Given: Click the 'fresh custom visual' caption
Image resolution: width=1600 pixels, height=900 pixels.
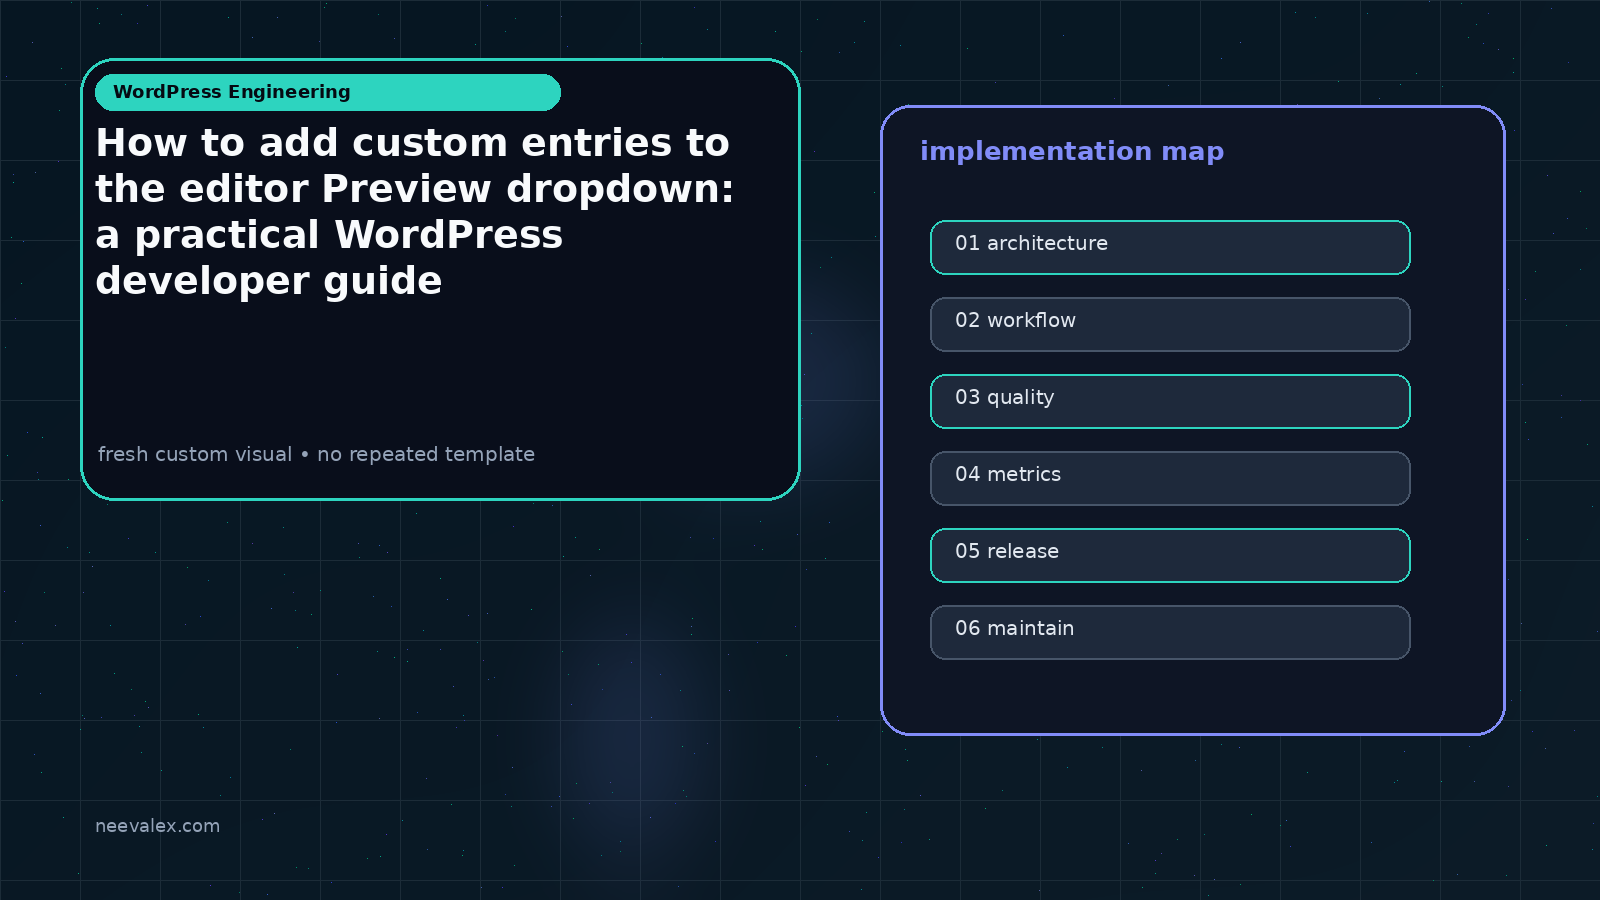Looking at the screenshot, I should click(x=316, y=454).
